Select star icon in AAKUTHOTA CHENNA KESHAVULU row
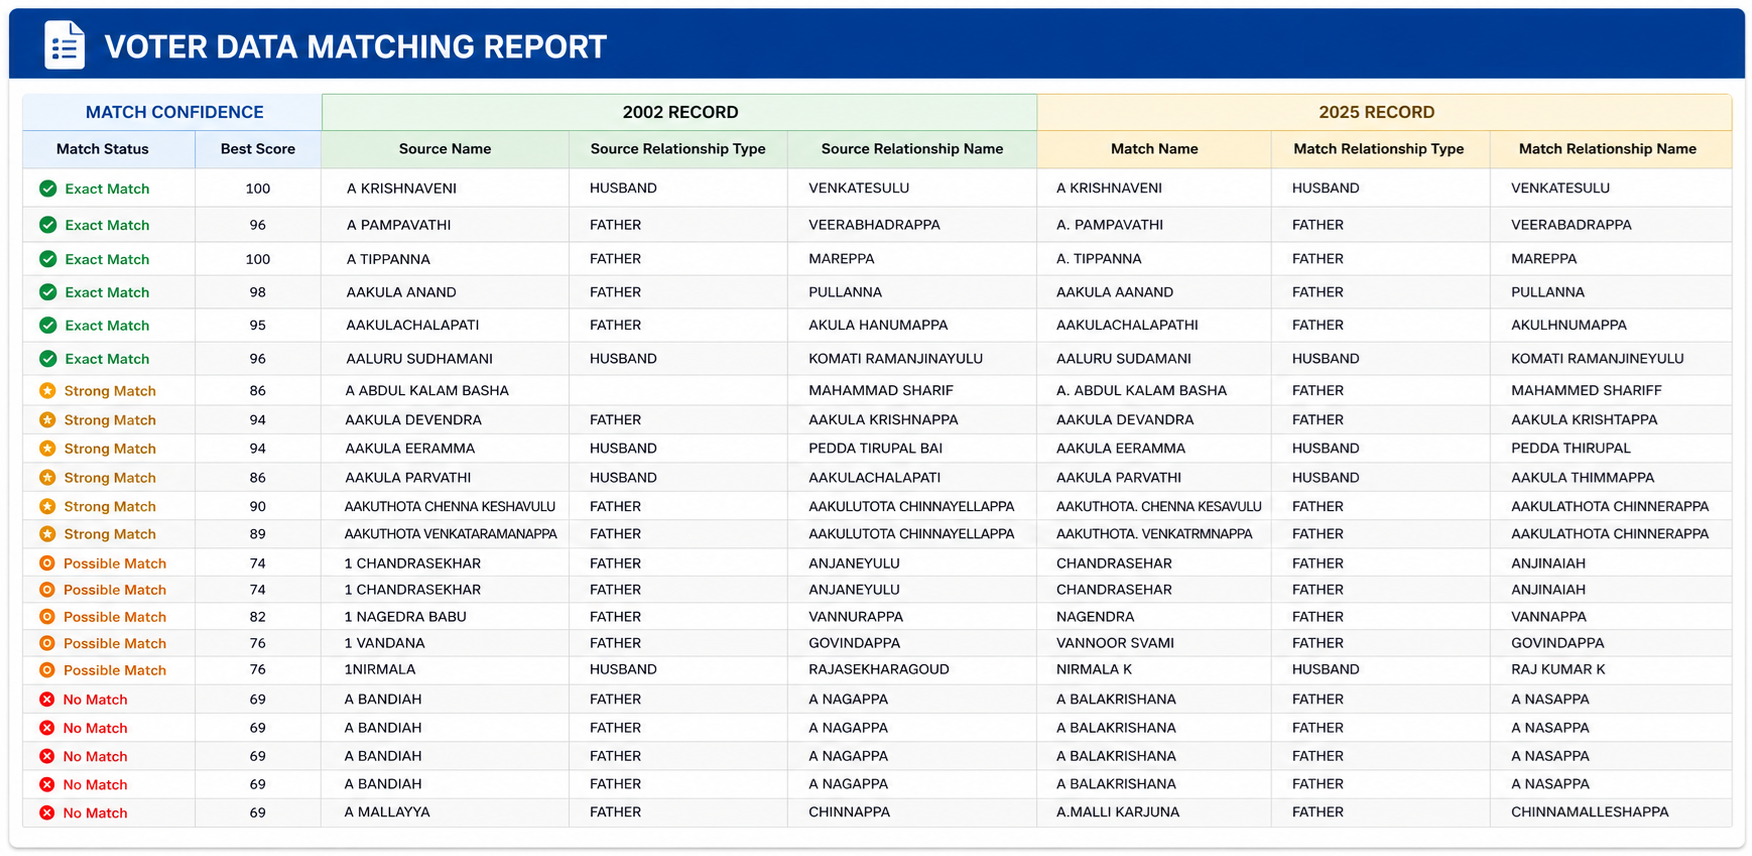 pos(47,506)
